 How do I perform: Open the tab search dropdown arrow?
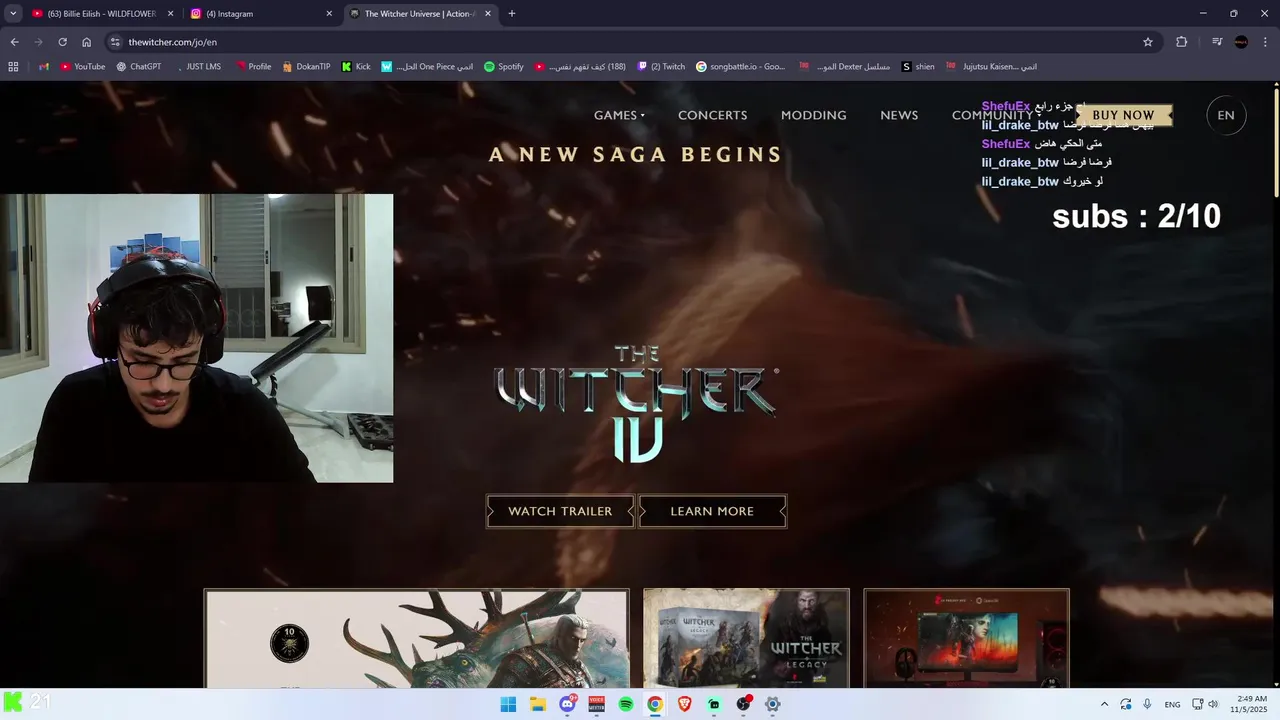(13, 14)
